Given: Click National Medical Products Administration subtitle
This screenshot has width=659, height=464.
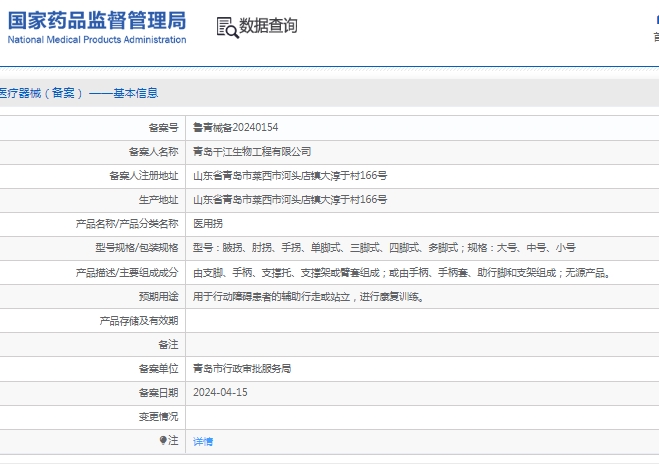Looking at the screenshot, I should [x=97, y=40].
